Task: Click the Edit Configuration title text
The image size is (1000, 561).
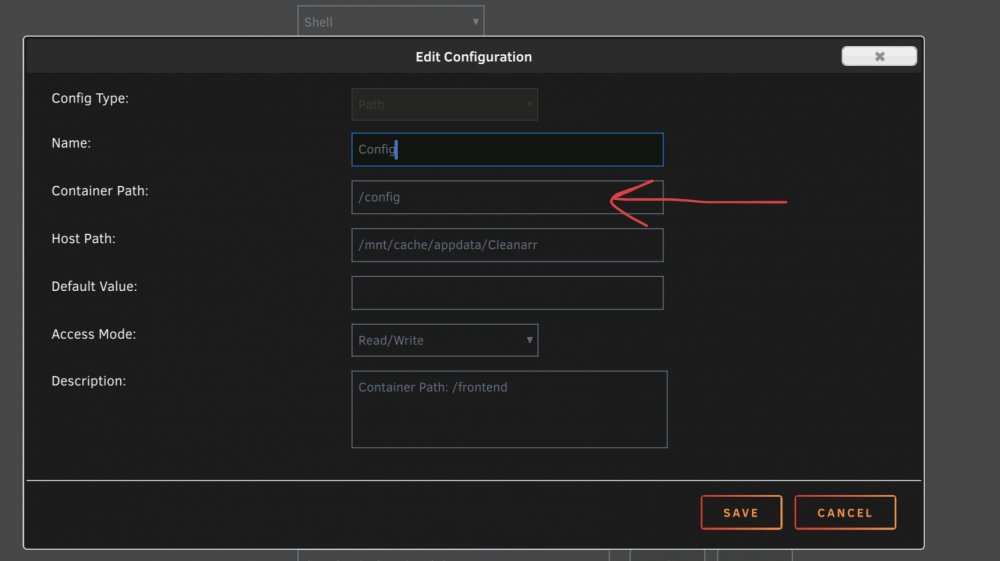Action: click(473, 57)
